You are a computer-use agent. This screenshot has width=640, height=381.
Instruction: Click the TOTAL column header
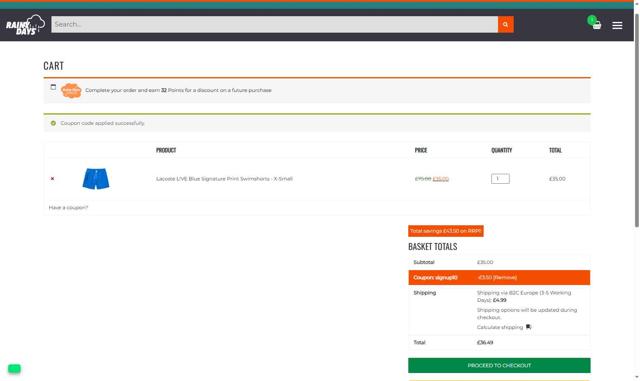click(555, 150)
